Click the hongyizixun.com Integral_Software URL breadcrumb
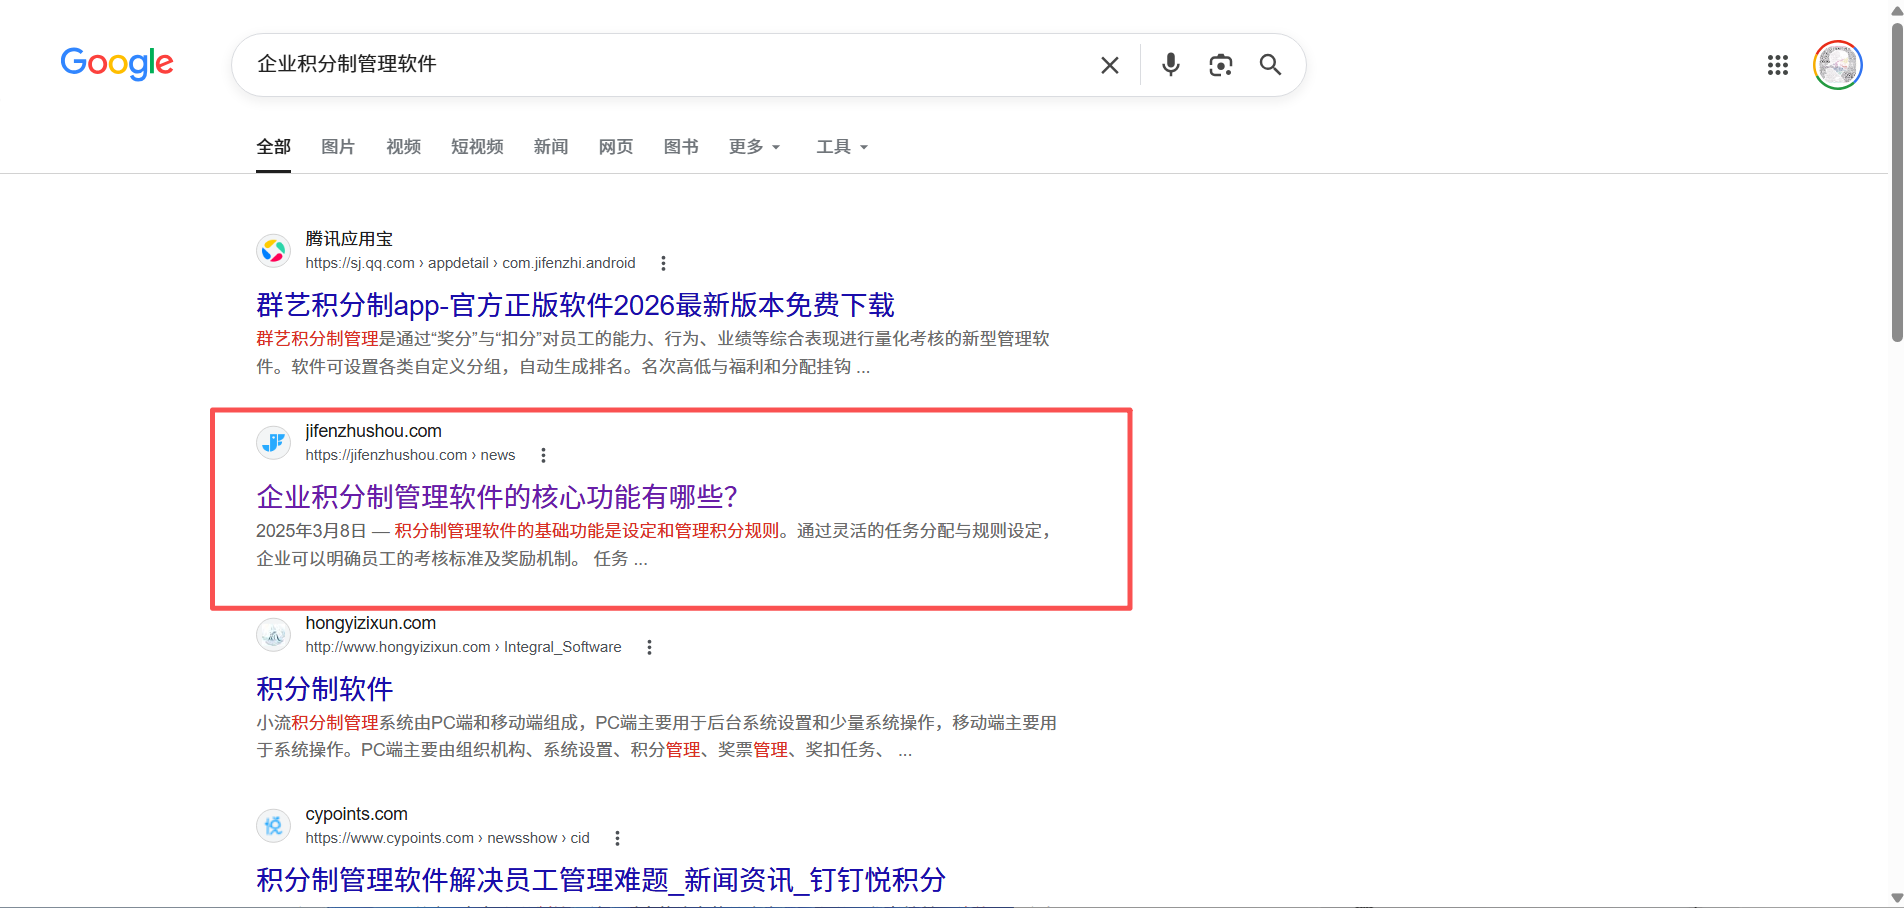This screenshot has width=1904, height=908. (463, 647)
